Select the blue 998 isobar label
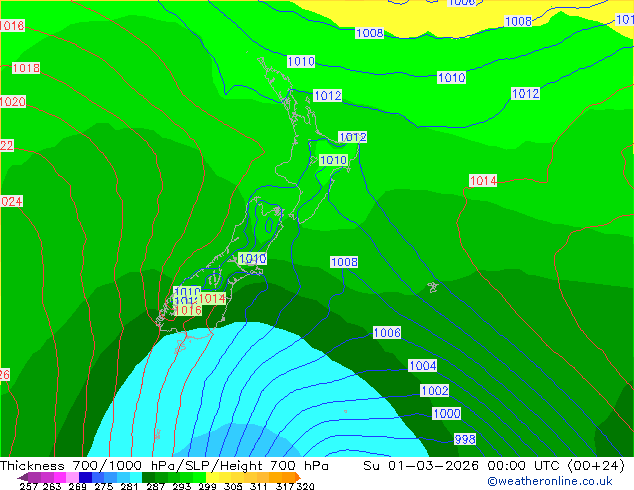Image resolution: width=634 pixels, height=490 pixels. (465, 439)
